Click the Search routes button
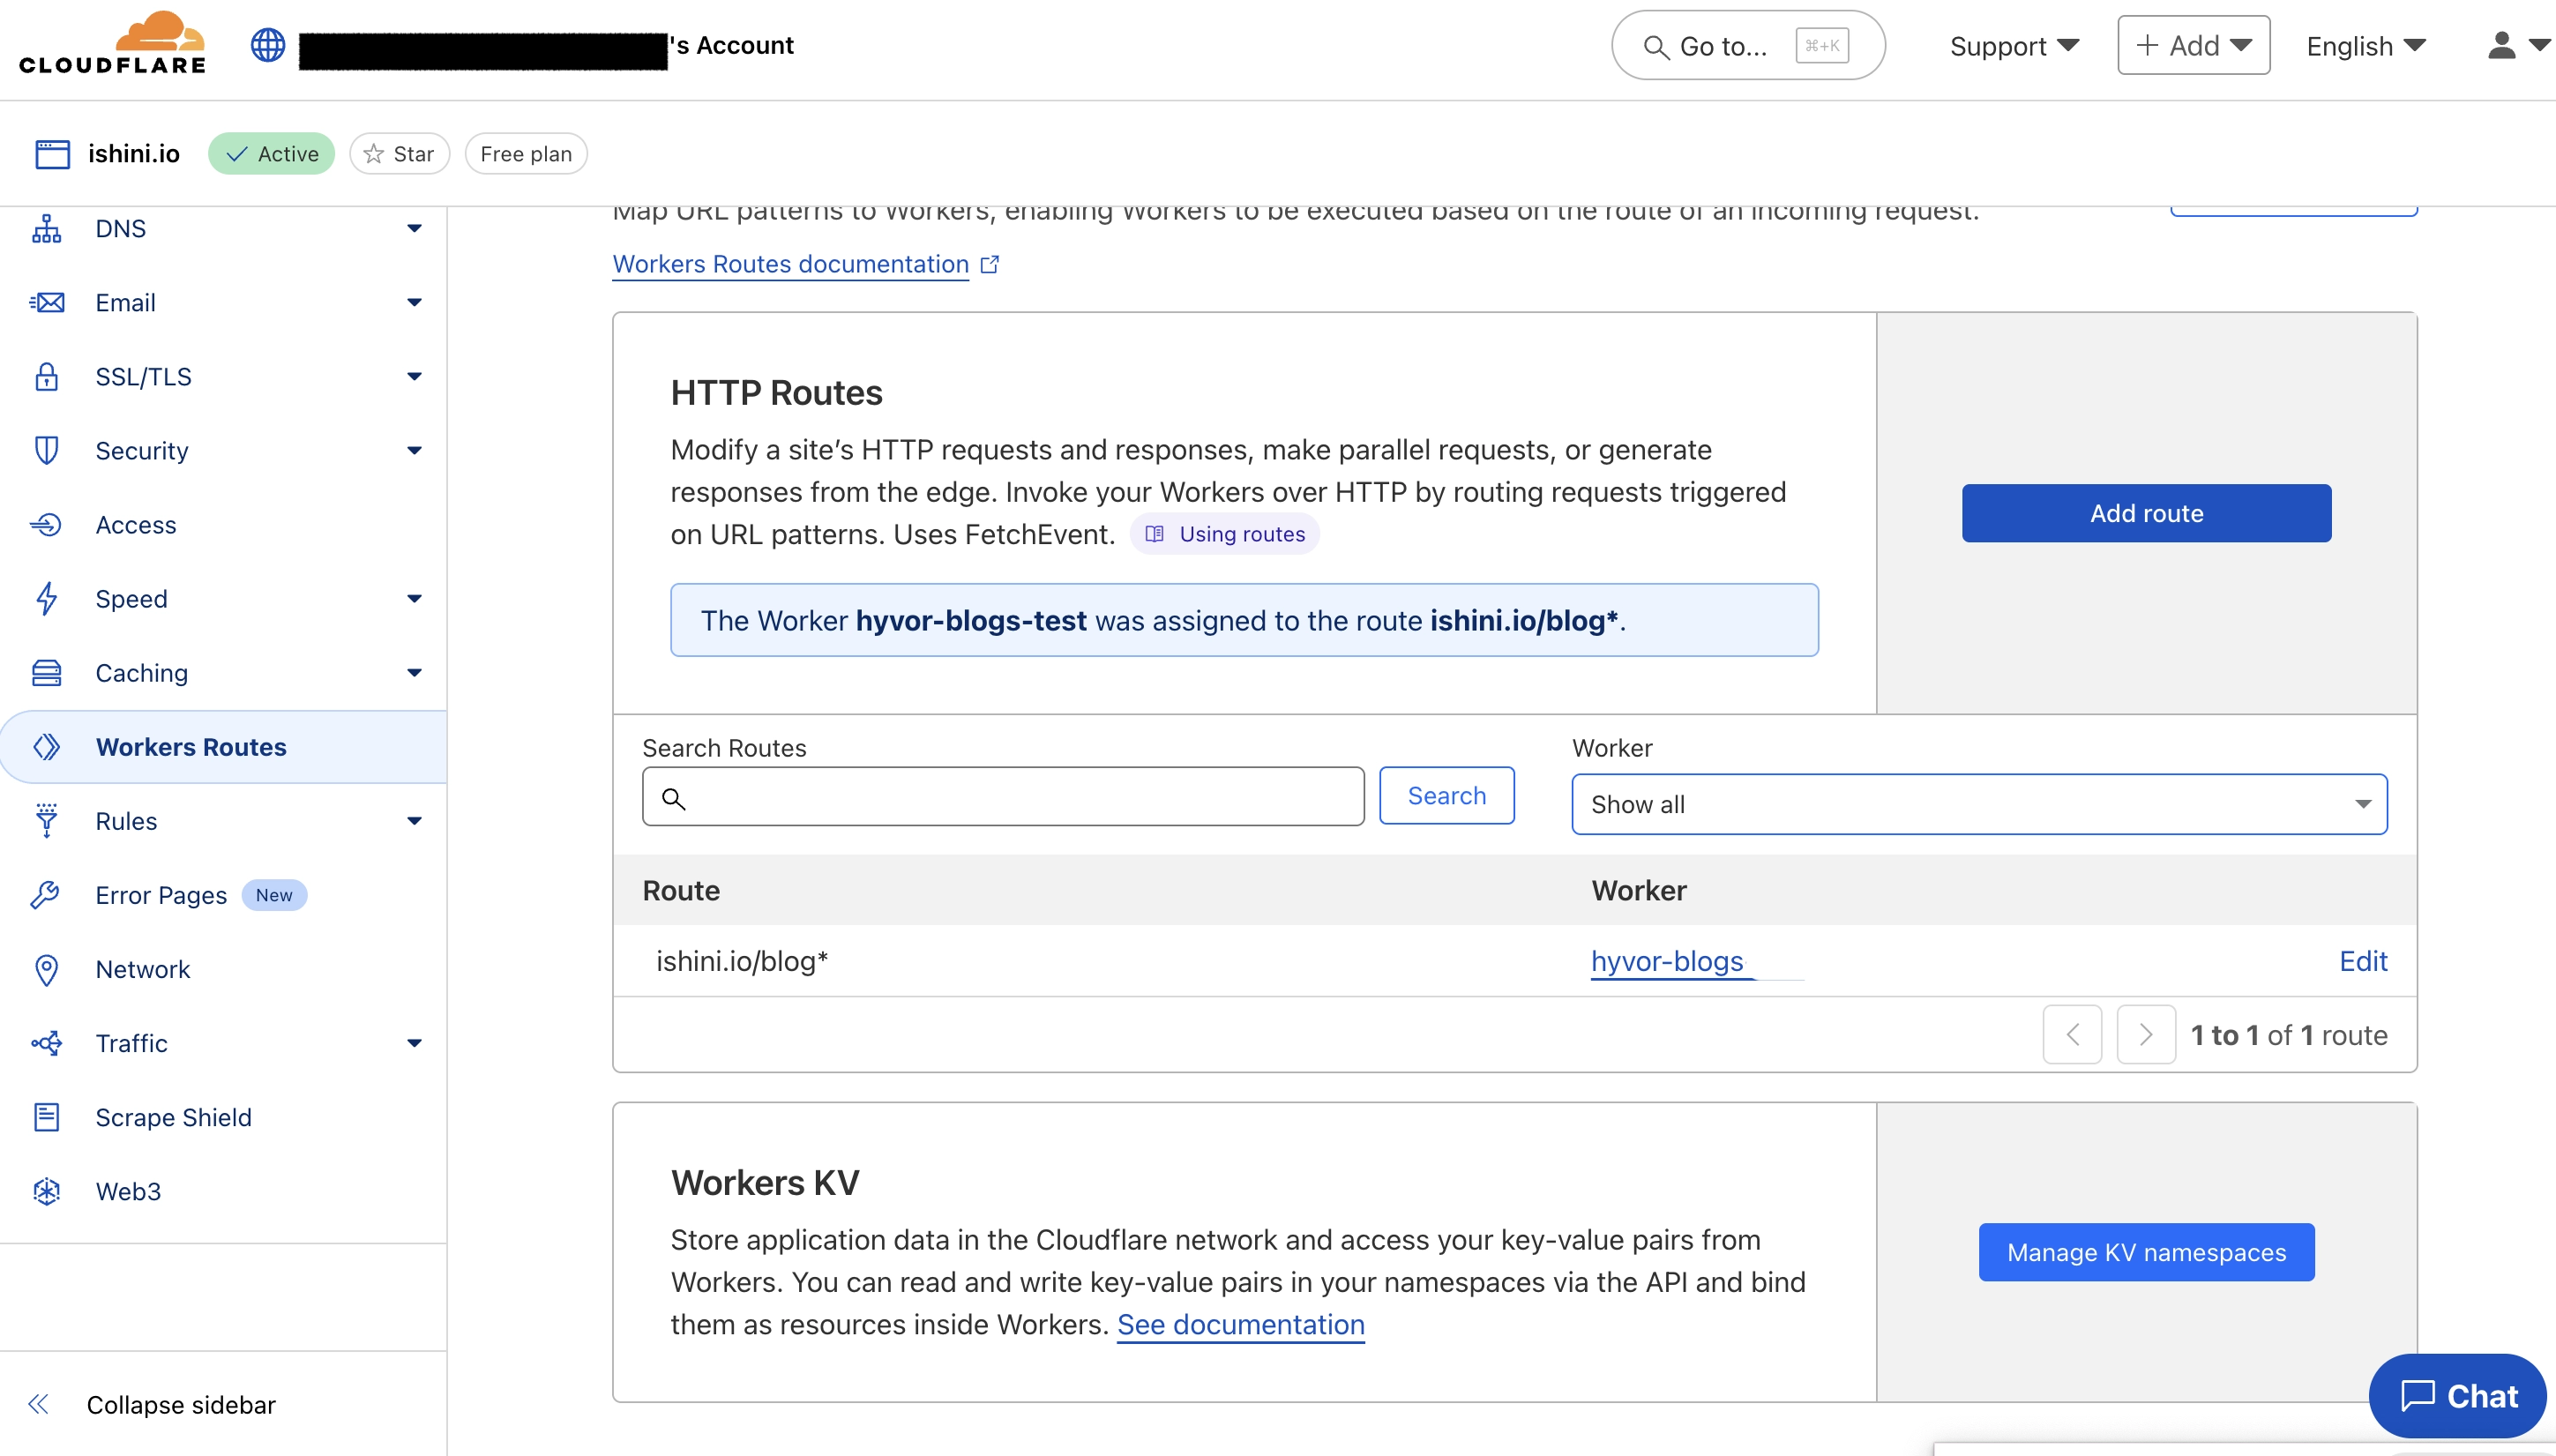The width and height of the screenshot is (2556, 1456). 1446,795
